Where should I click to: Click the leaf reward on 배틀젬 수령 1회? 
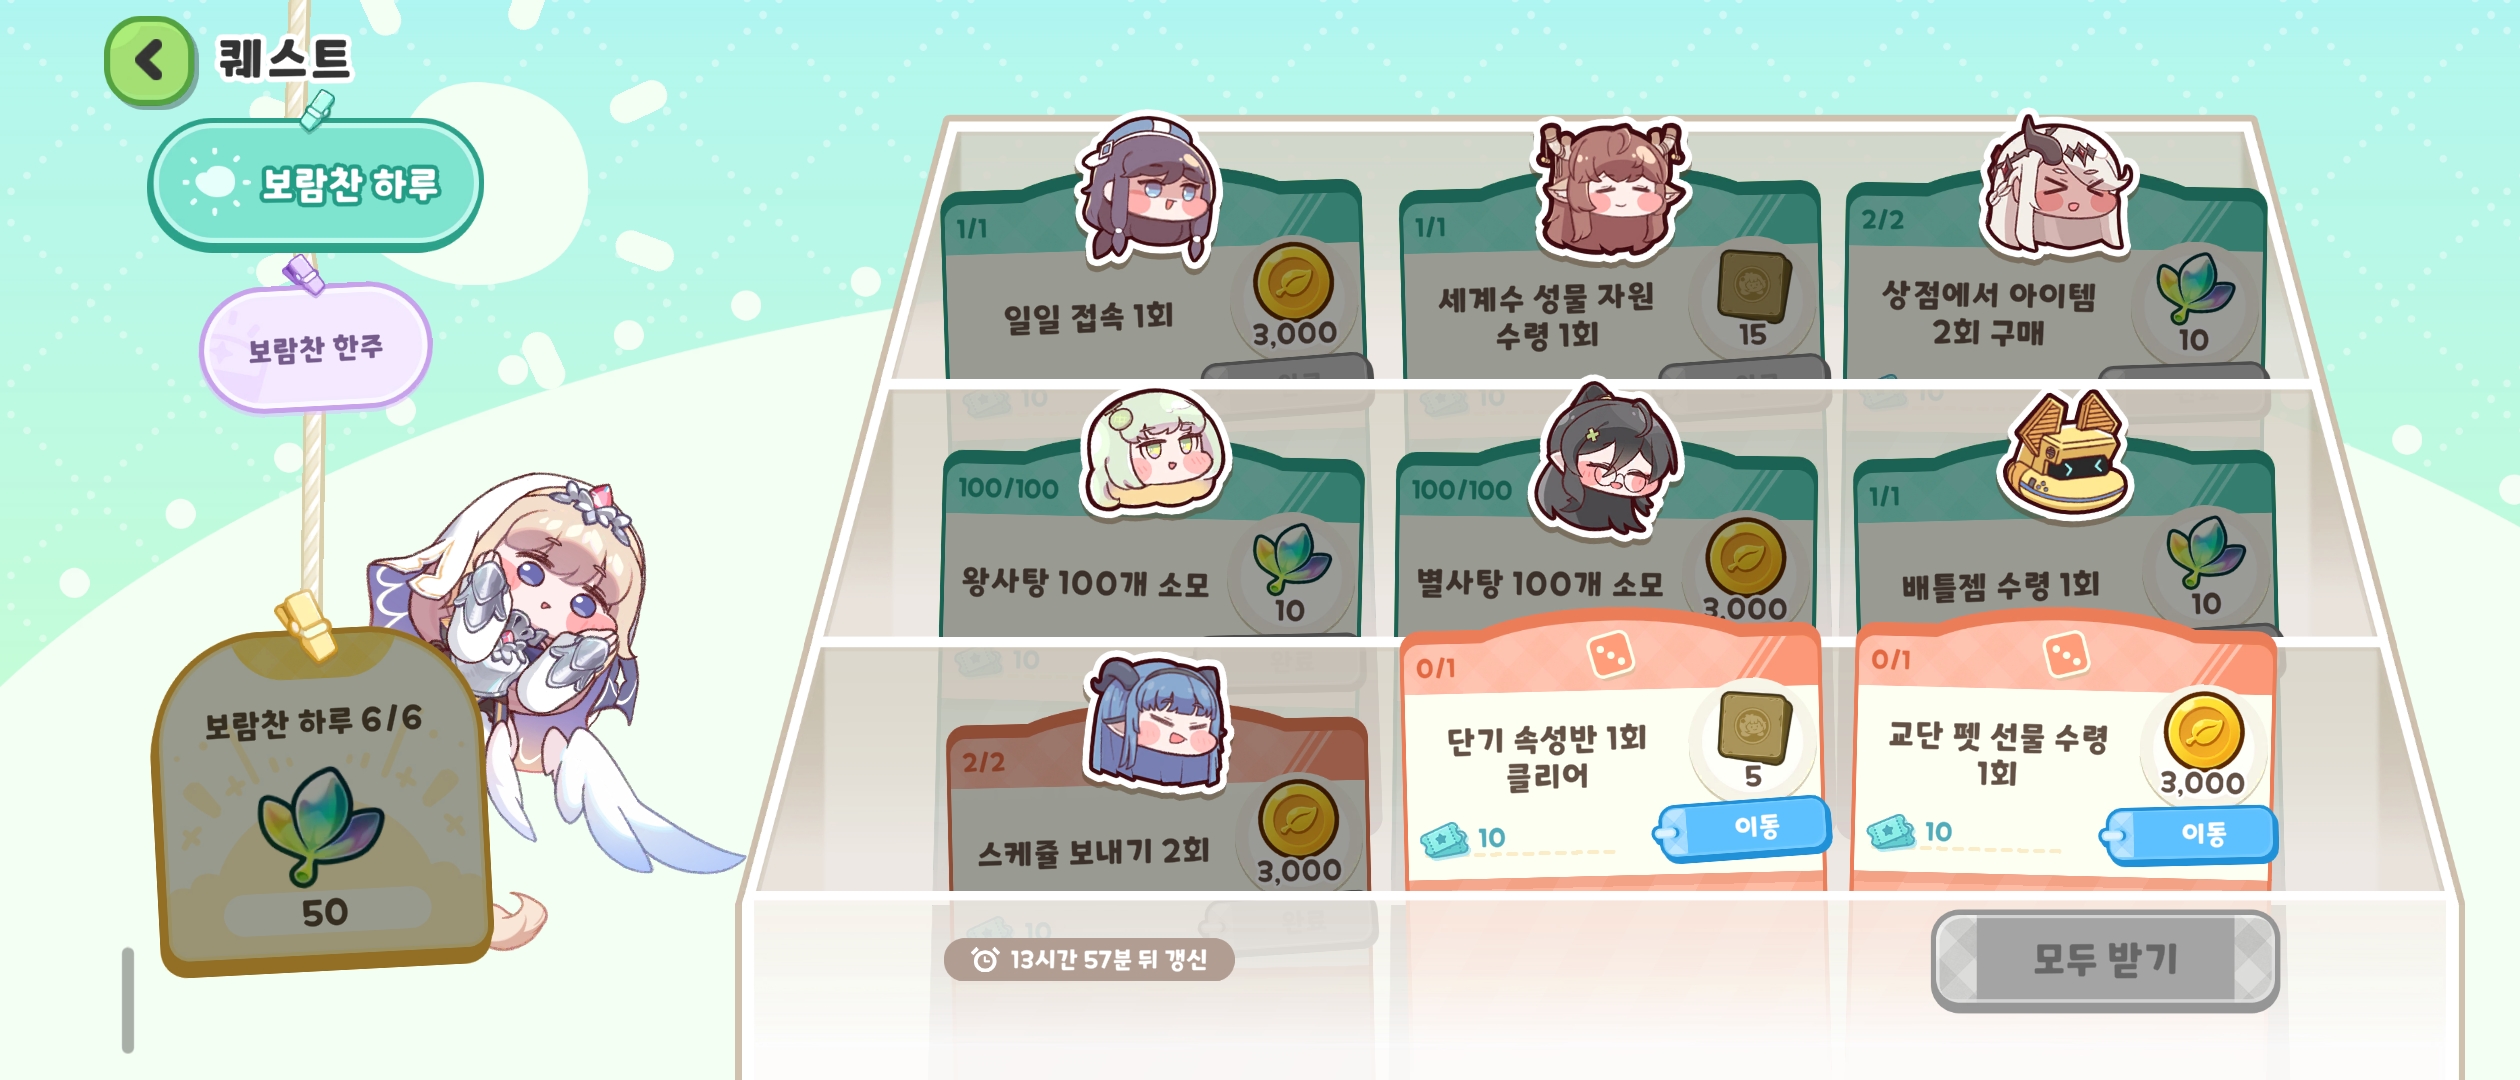2205,552
